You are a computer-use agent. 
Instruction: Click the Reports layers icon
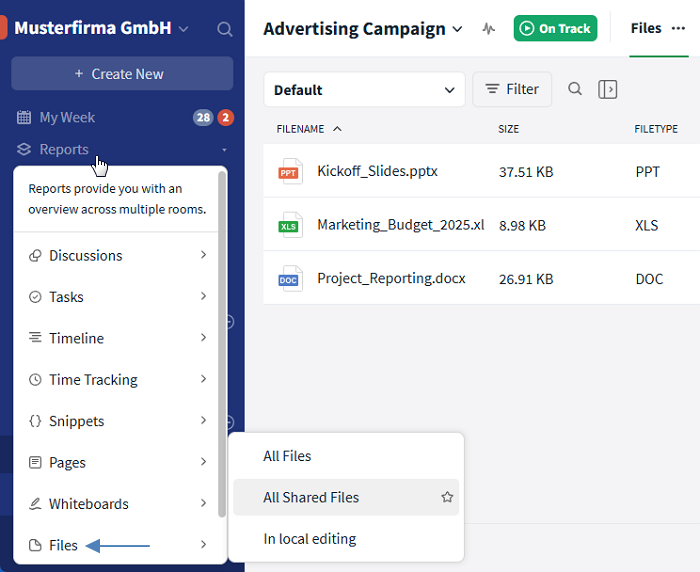tap(24, 149)
